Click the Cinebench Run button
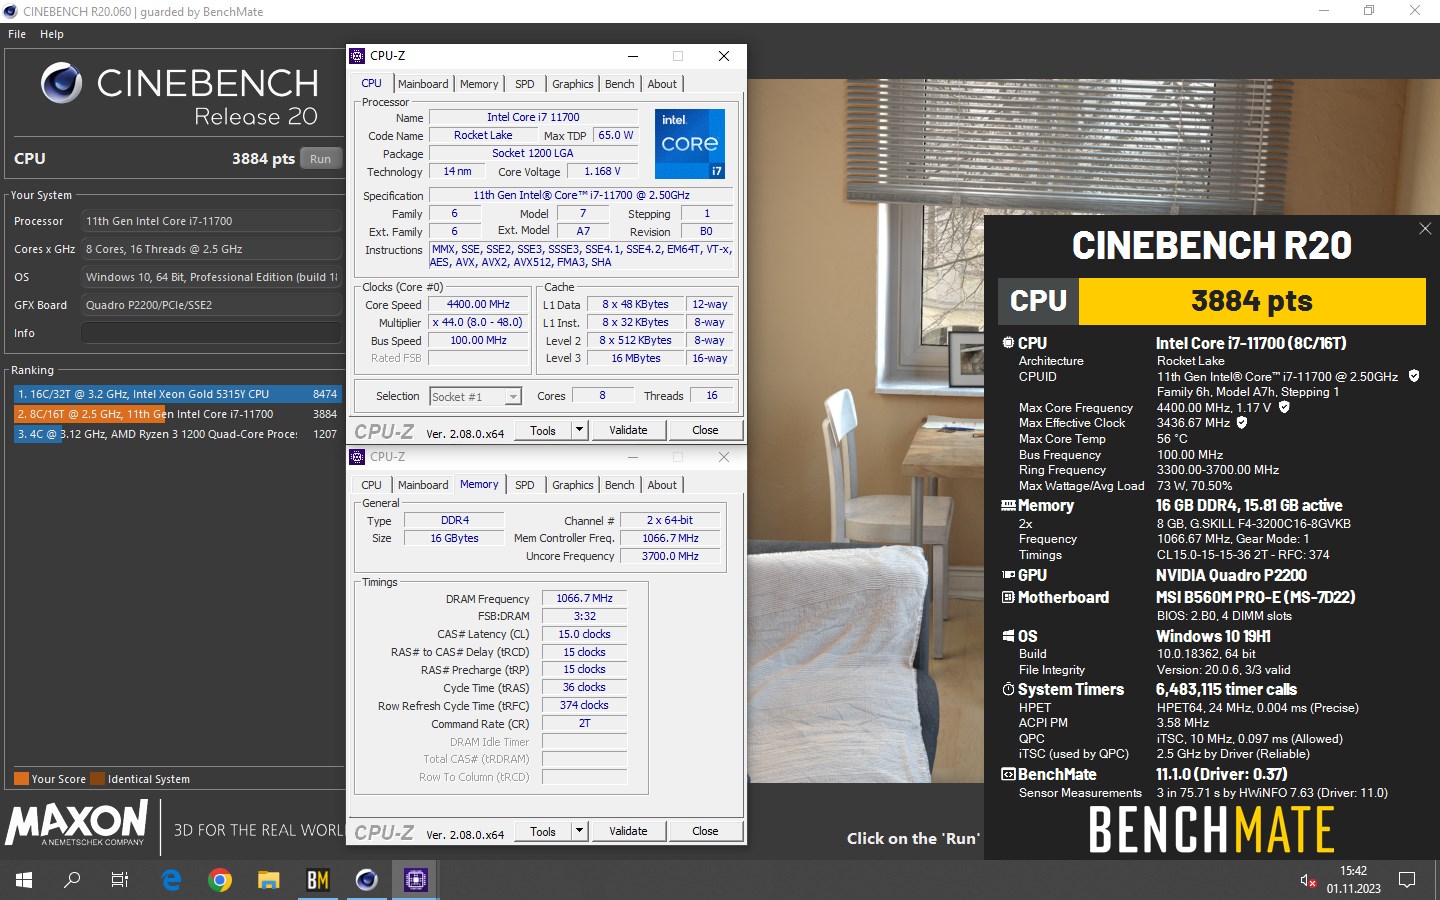1440x900 pixels. click(x=321, y=159)
